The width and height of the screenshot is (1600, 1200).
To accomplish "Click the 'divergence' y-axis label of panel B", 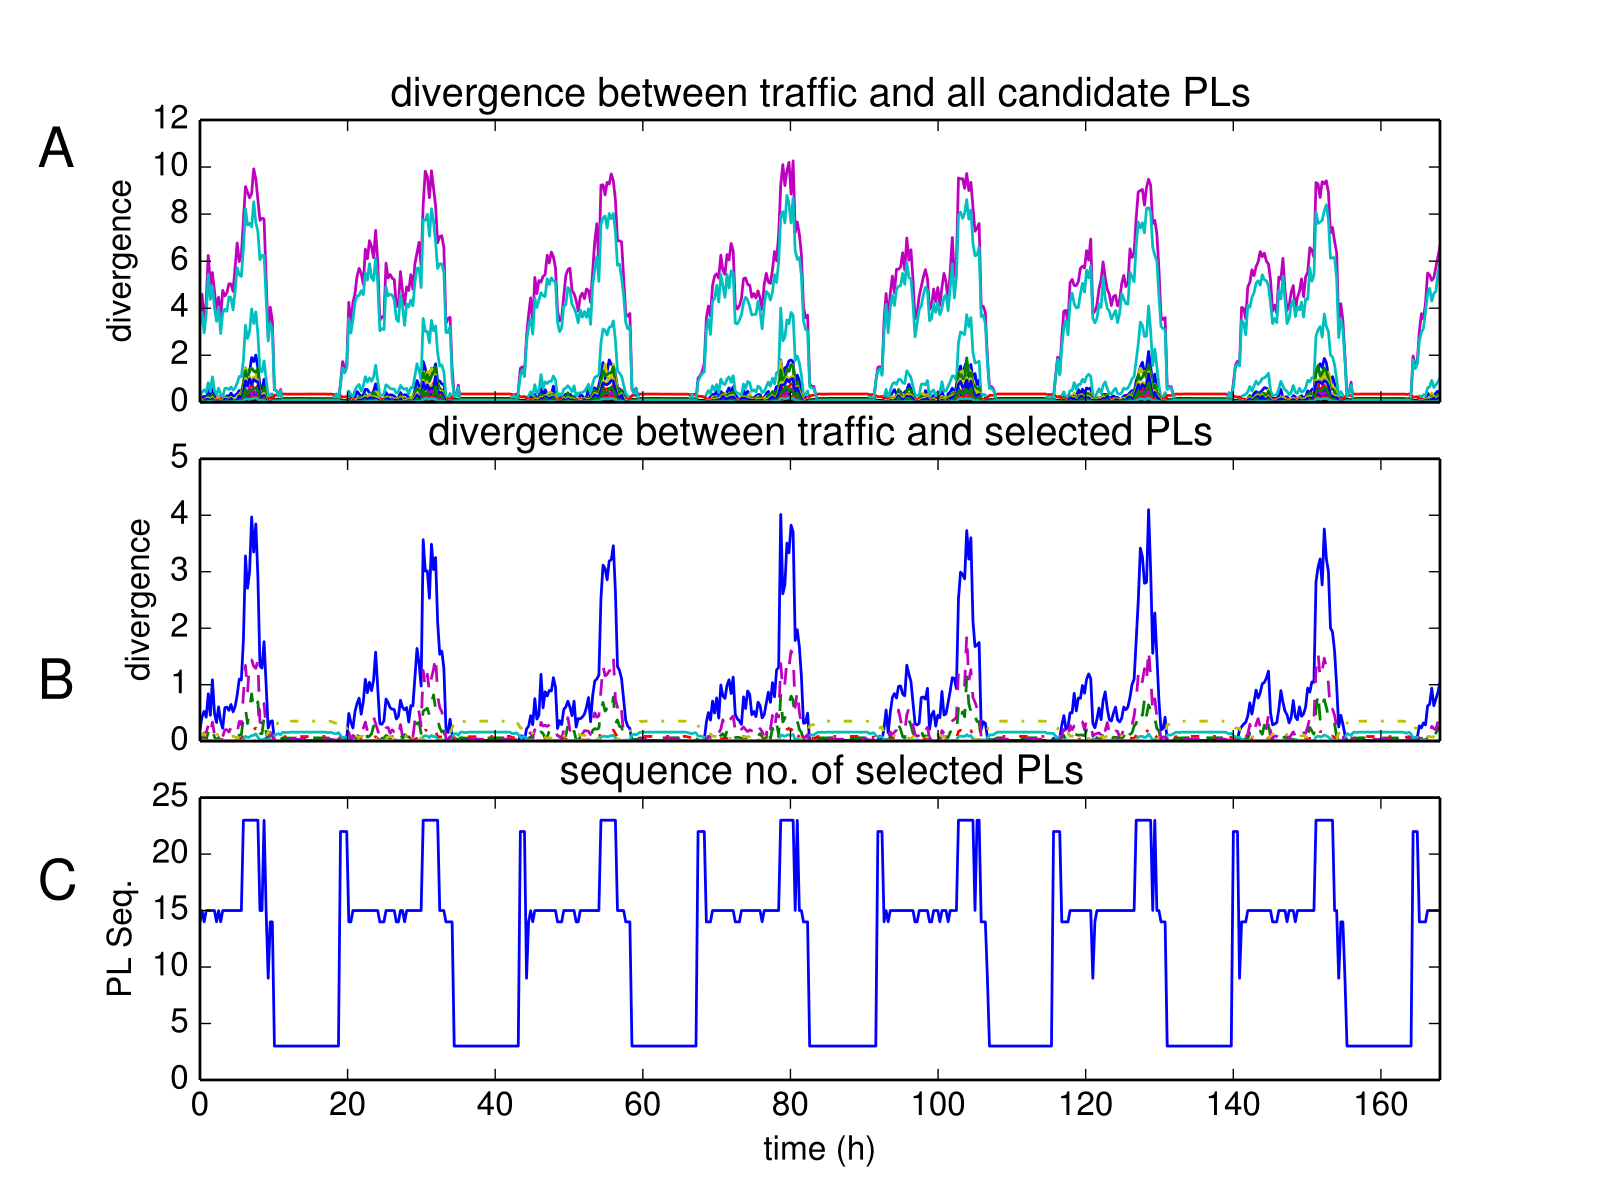I will pos(139,599).
